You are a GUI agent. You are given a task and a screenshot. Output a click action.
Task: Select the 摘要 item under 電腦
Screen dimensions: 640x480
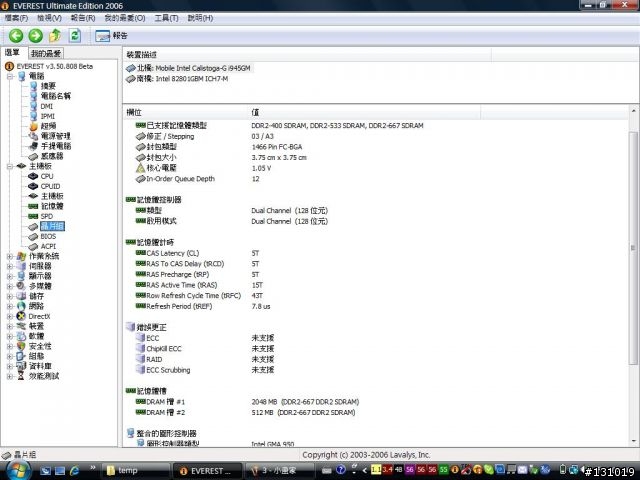point(48,86)
